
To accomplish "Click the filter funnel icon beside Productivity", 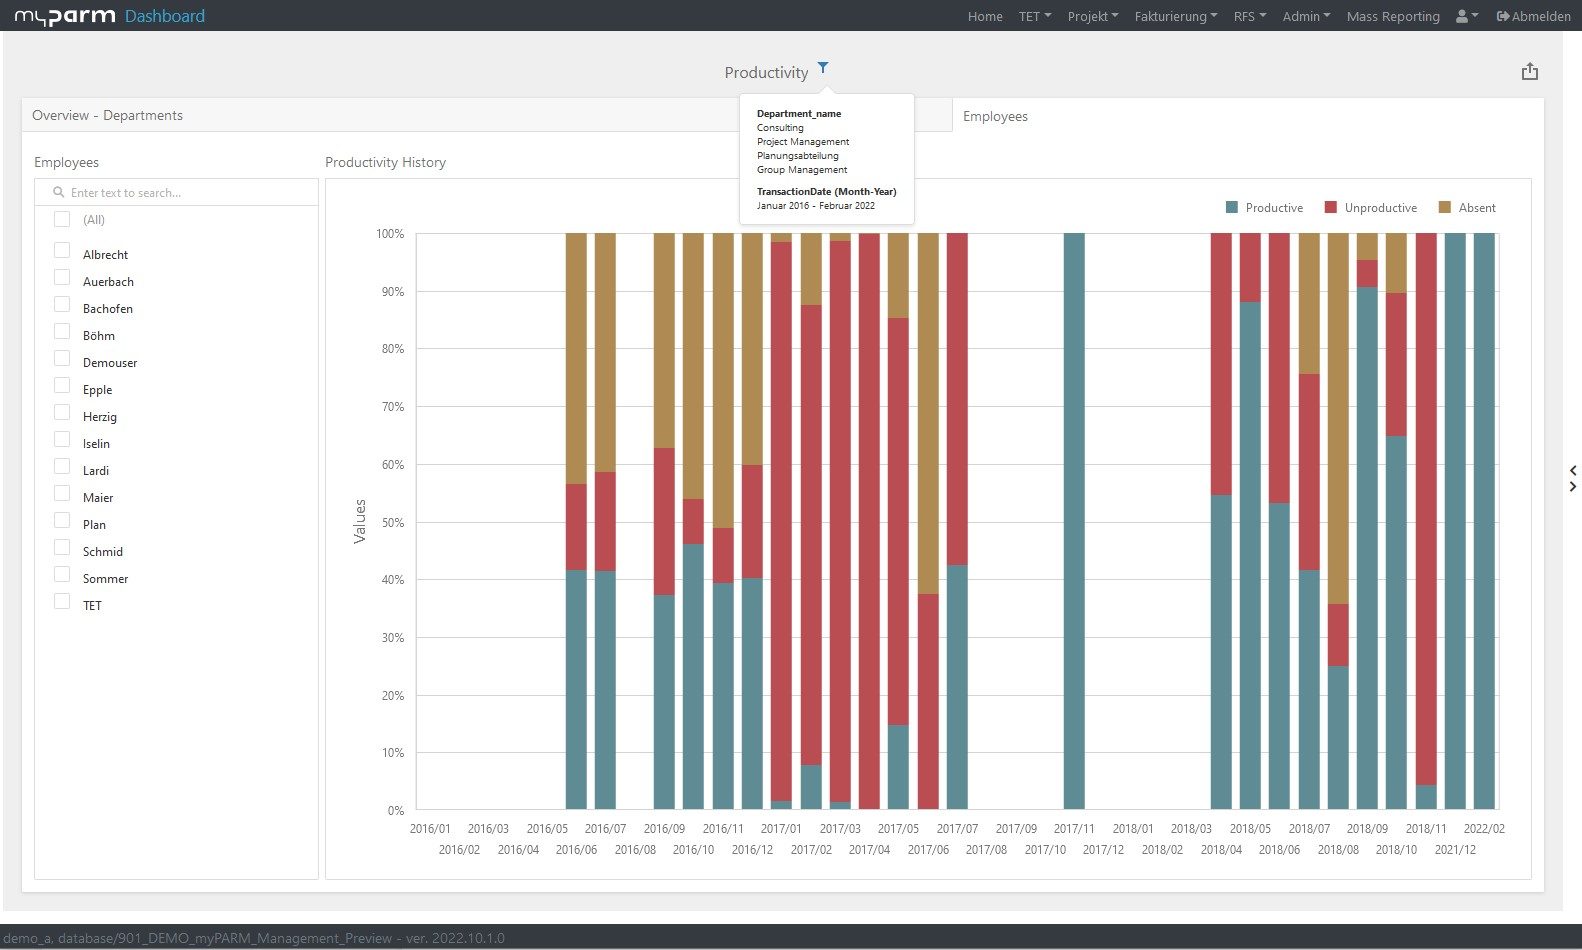I will click(823, 68).
